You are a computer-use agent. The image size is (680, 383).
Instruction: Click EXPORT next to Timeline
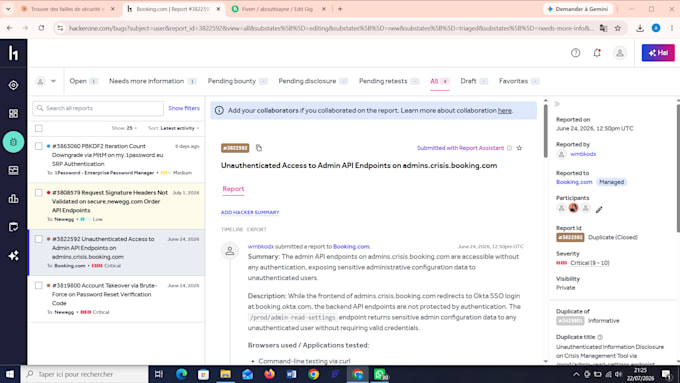tap(257, 229)
